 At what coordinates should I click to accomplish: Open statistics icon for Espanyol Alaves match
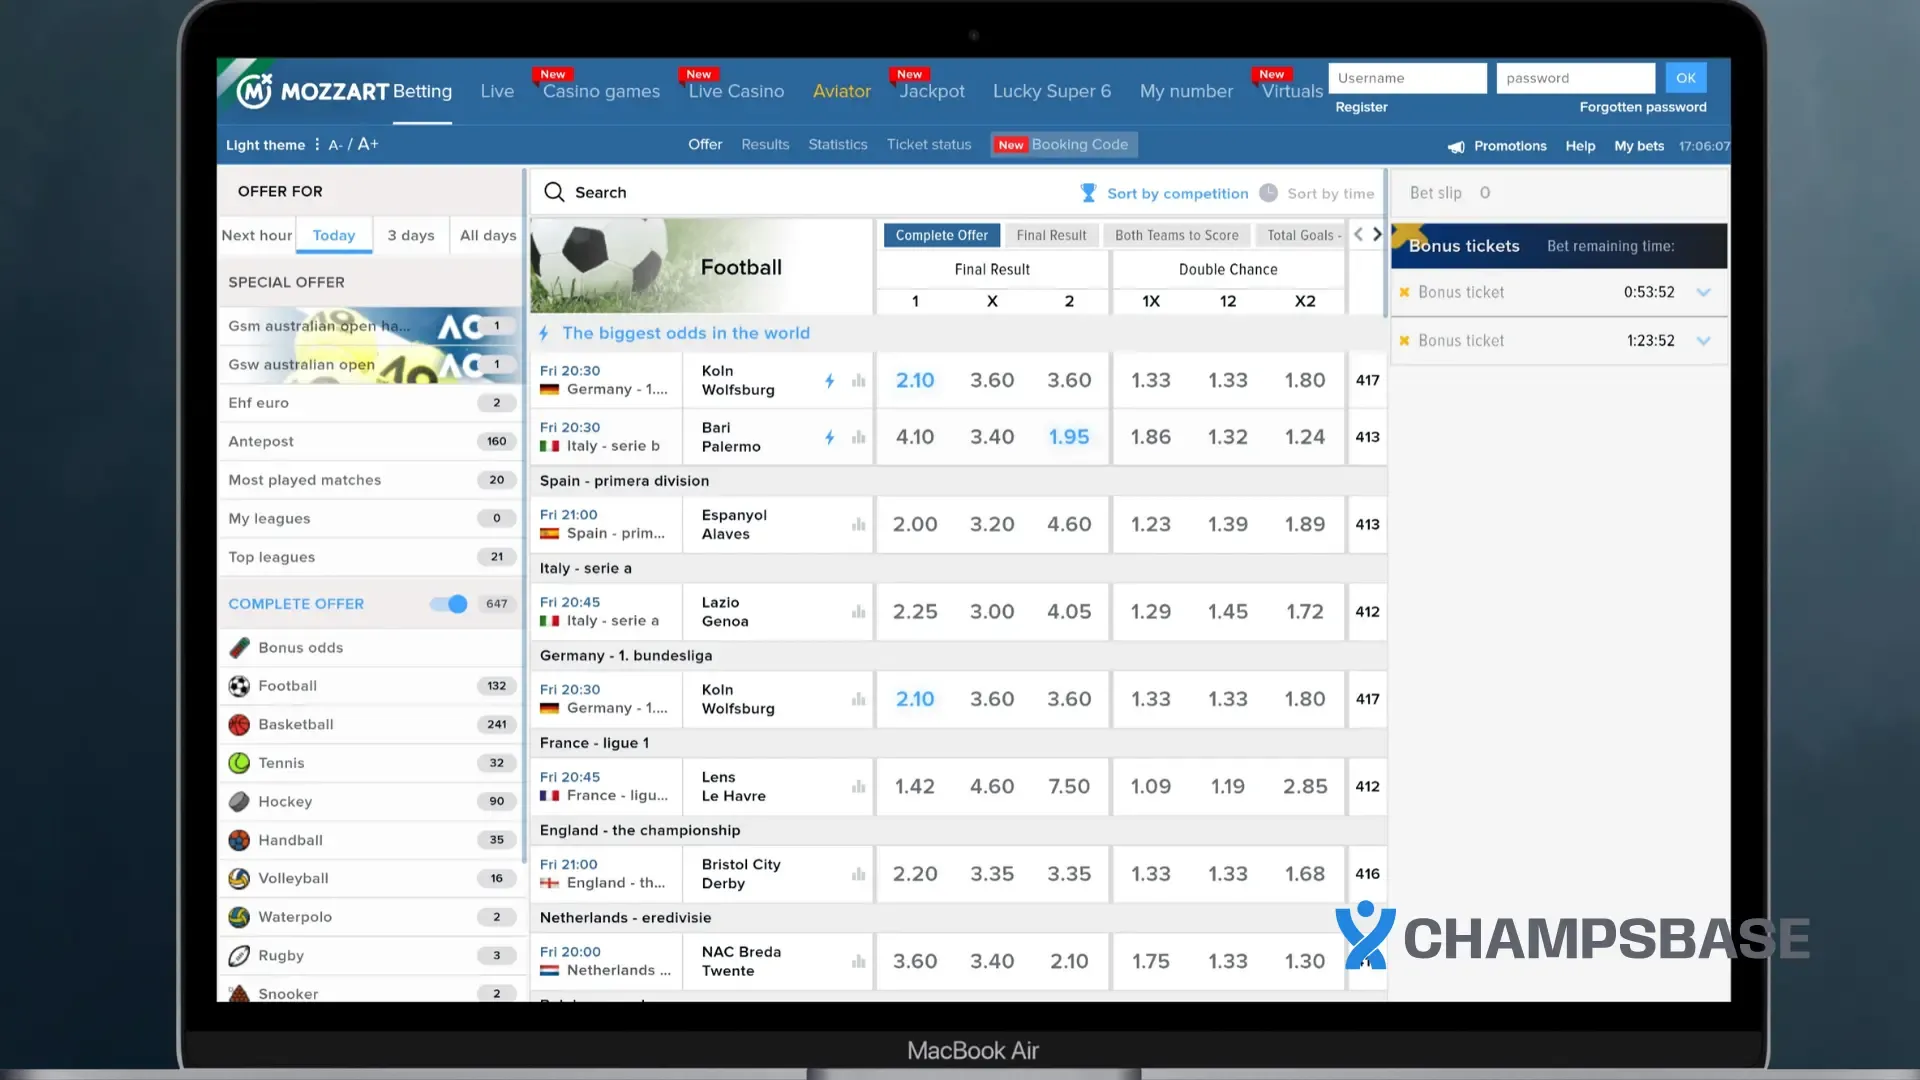[x=858, y=524]
